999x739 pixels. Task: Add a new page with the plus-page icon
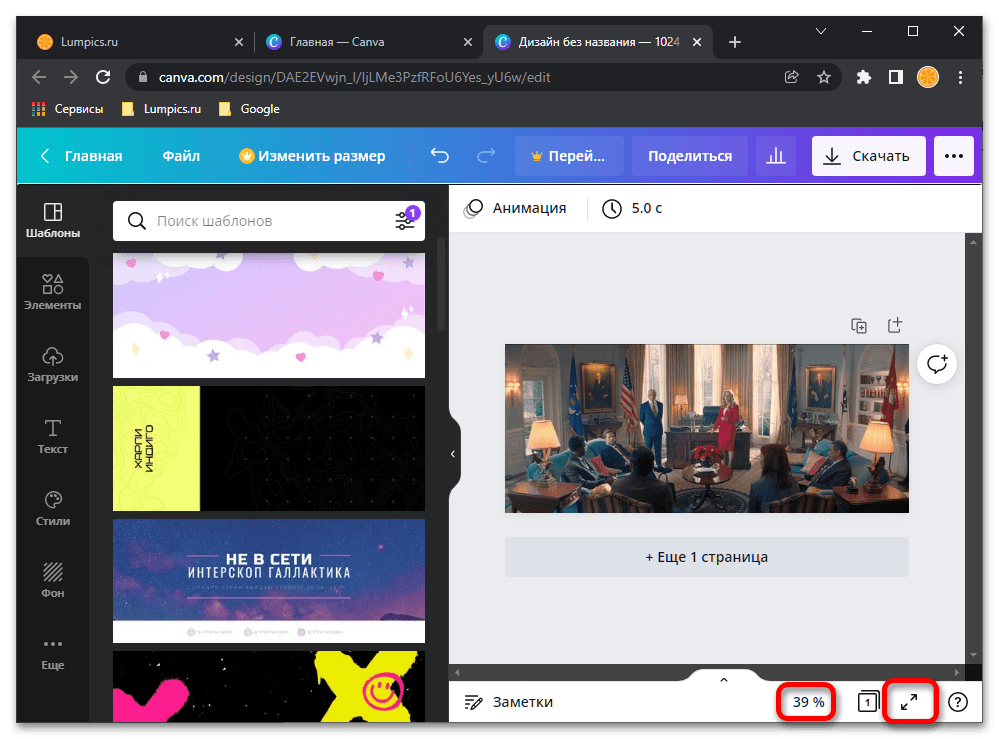tap(895, 326)
